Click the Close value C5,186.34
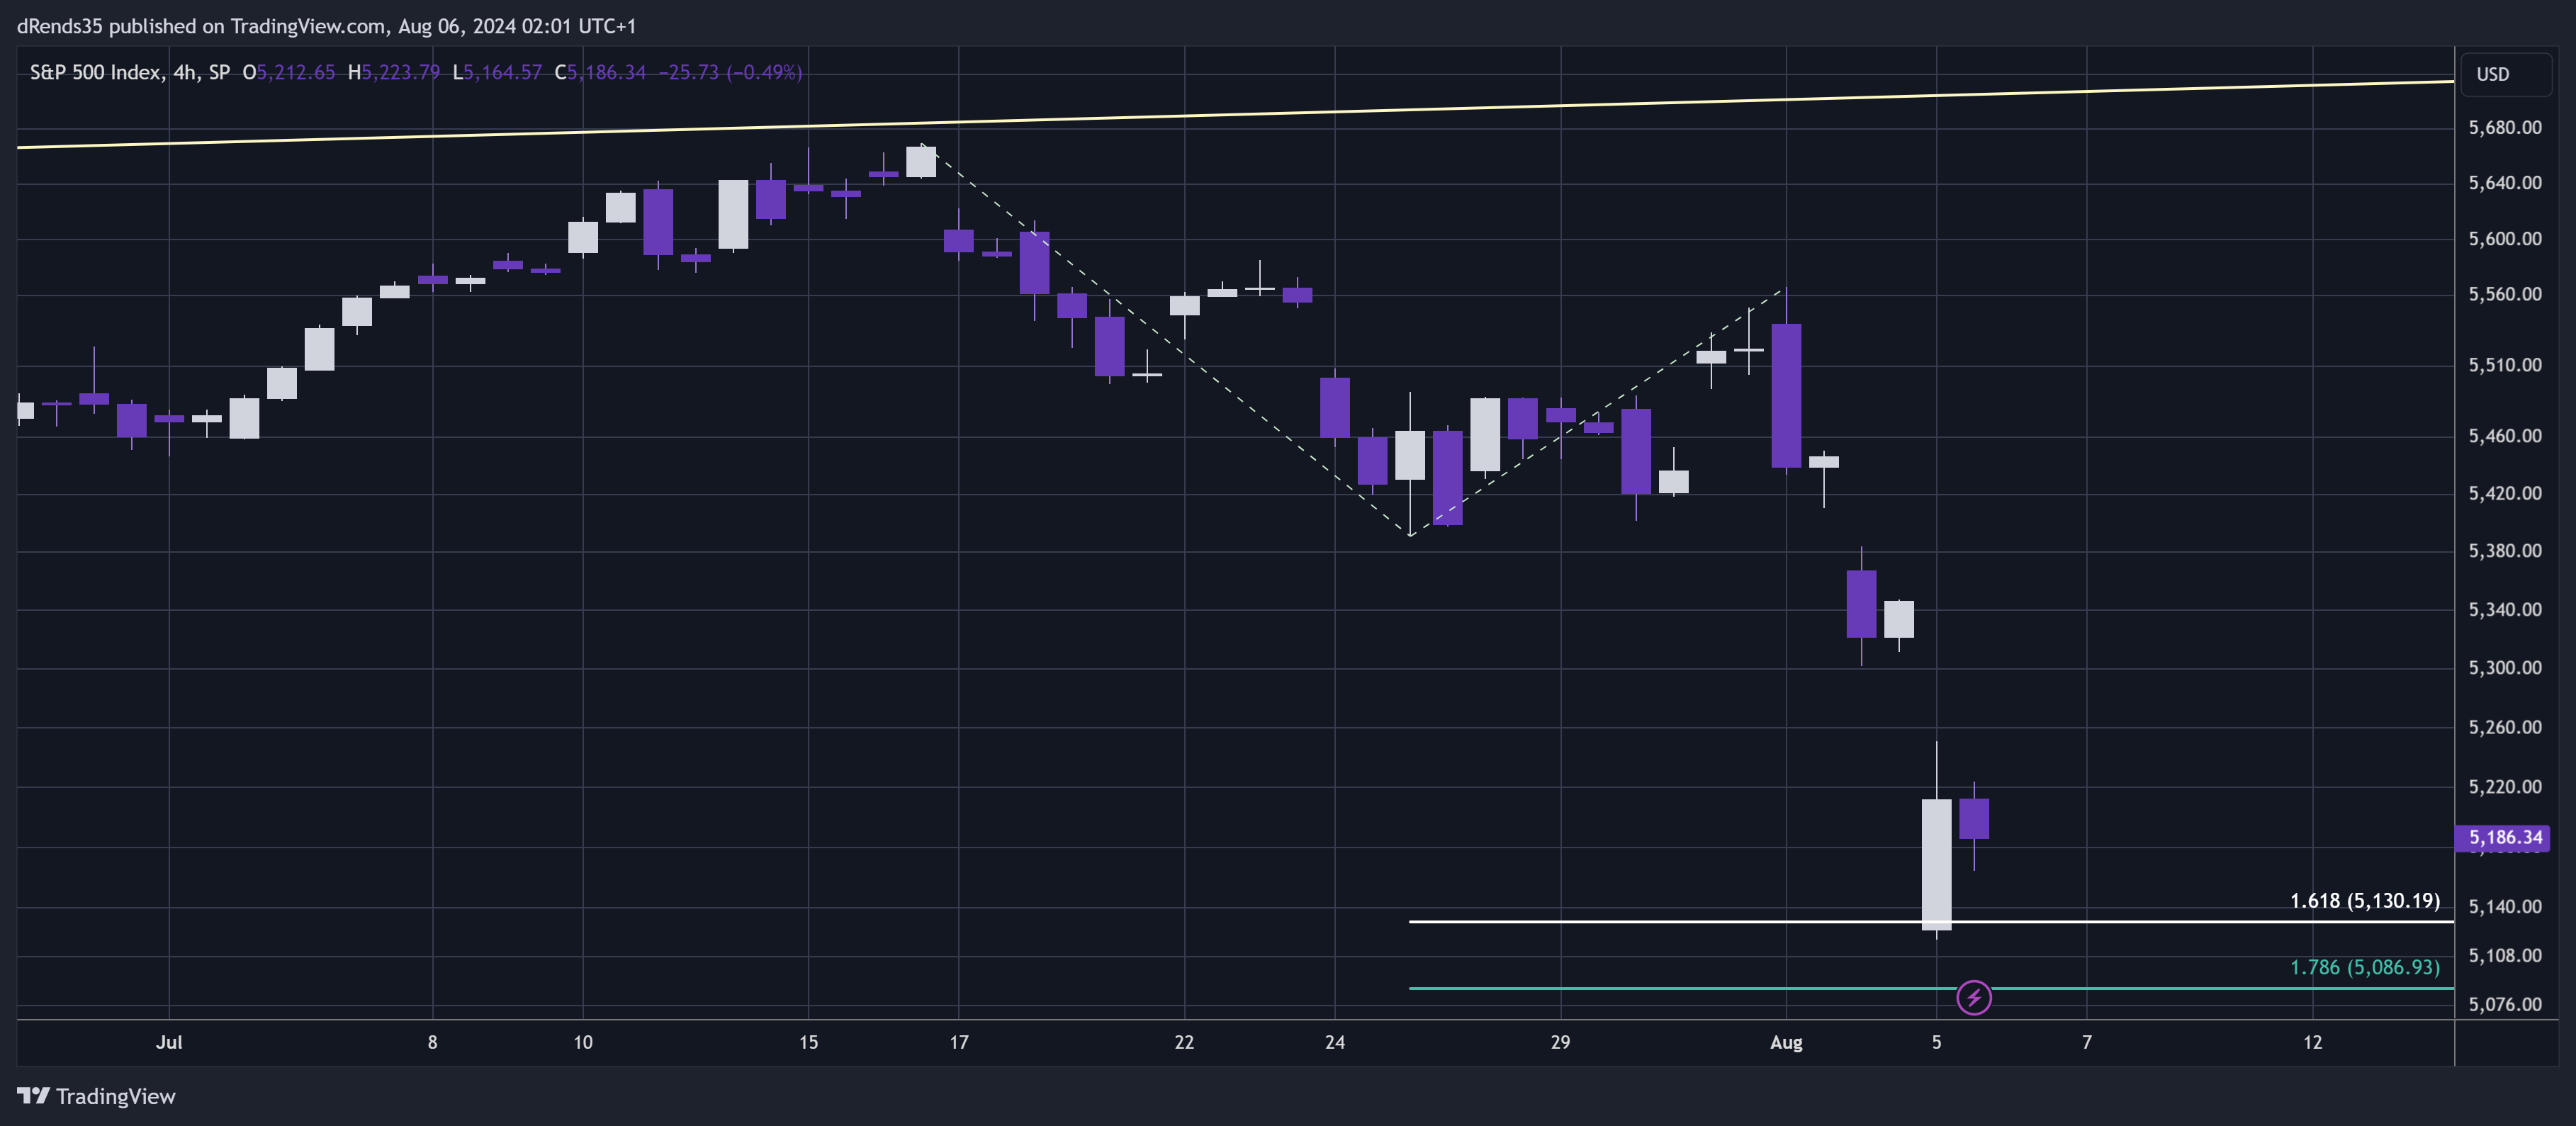The width and height of the screenshot is (2576, 1126). (600, 72)
